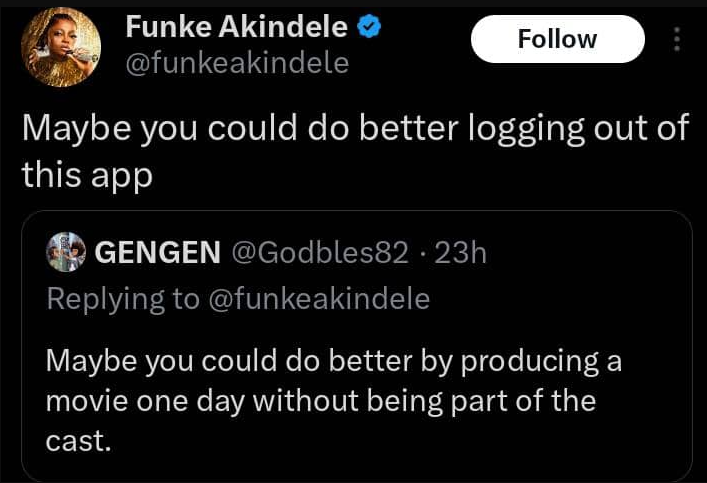
Task: Click the "by producing a" quoted line
Action: (x=520, y=361)
